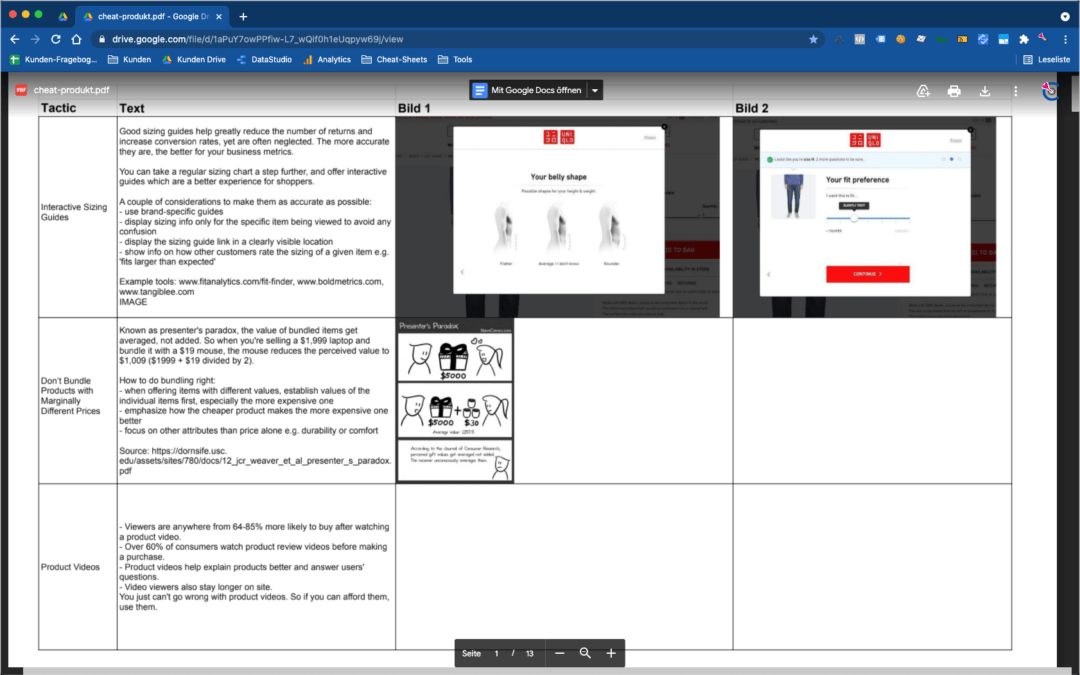Screen dimensions: 1080x675
Task: Open the browser home page
Action: [x=75, y=38]
